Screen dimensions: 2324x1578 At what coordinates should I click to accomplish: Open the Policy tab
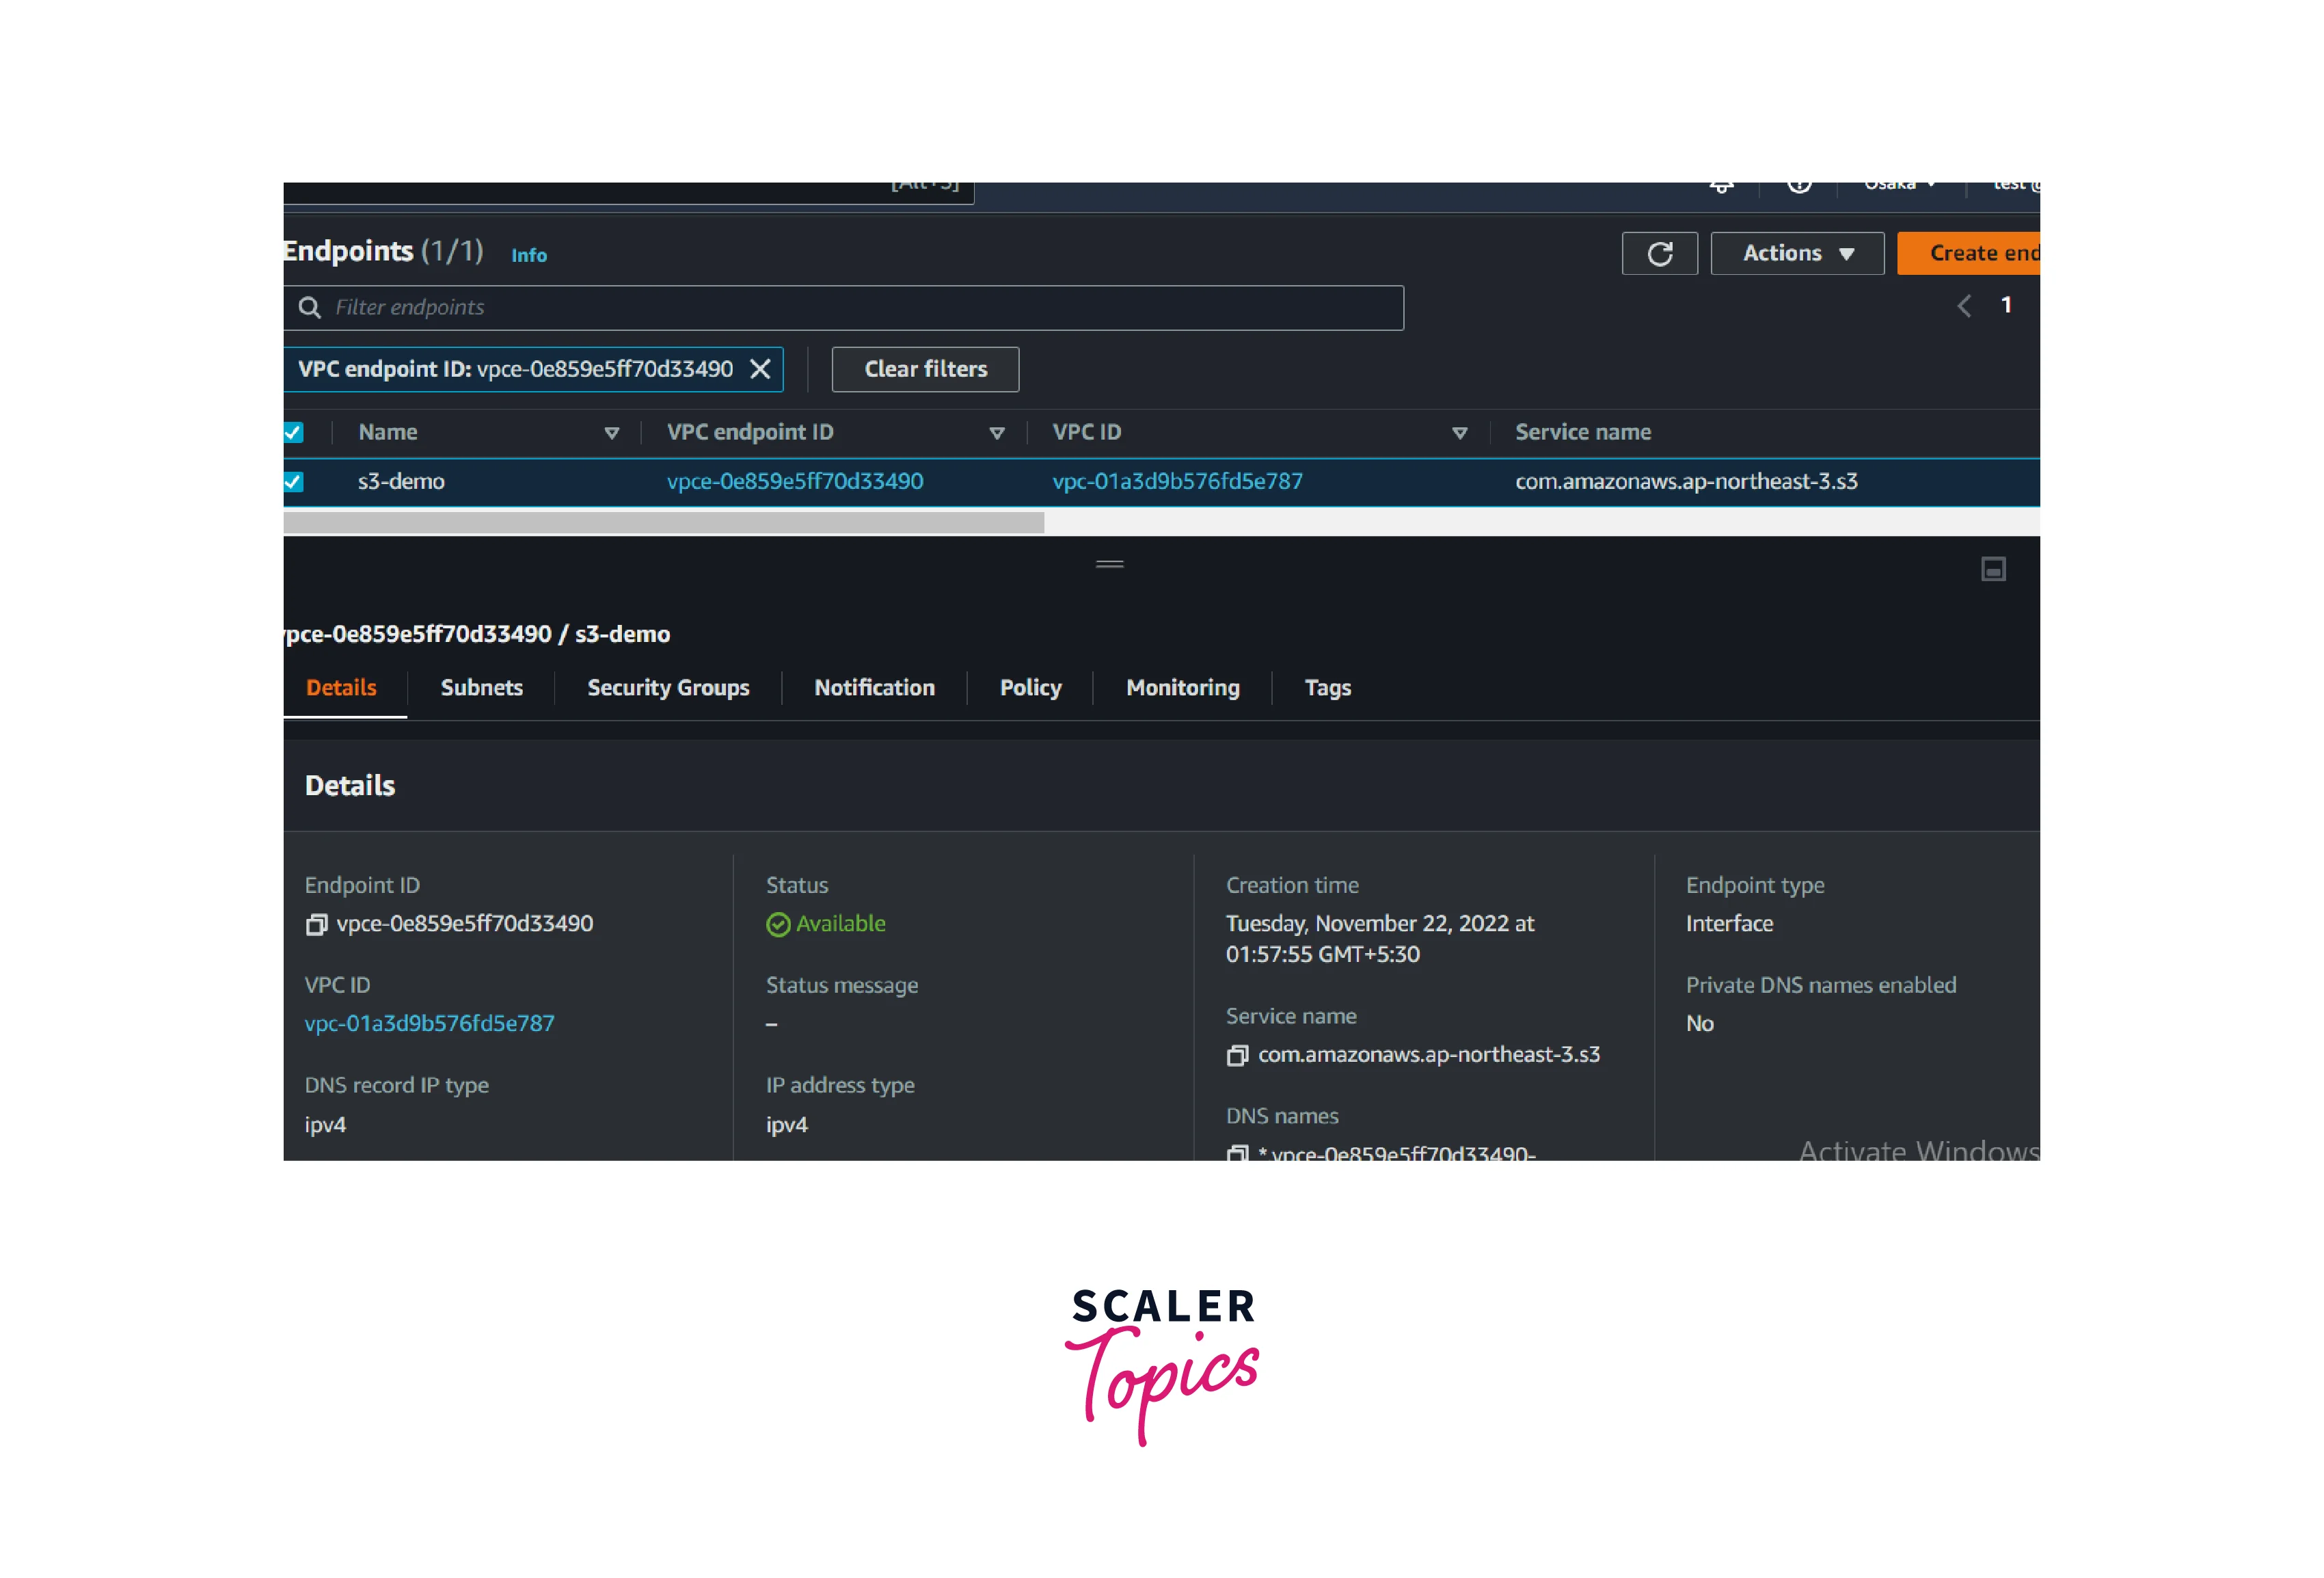[1030, 688]
